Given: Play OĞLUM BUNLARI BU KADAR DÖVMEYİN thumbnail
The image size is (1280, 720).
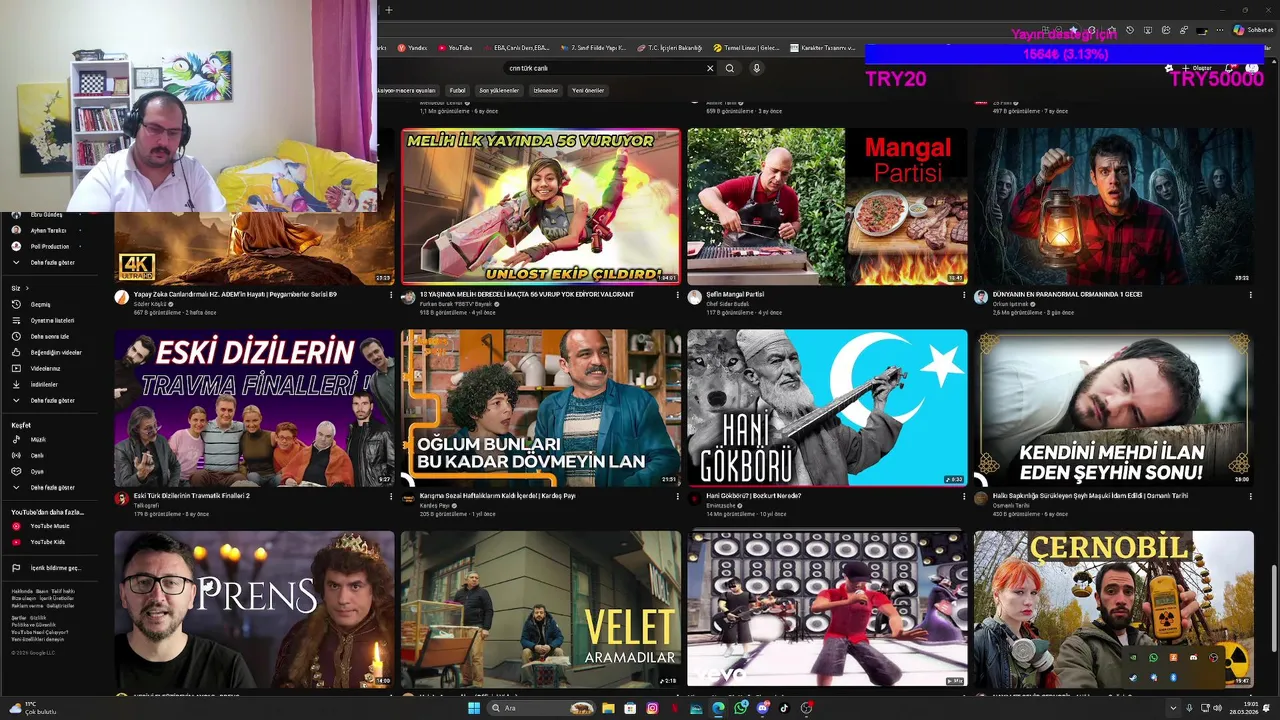Looking at the screenshot, I should click(x=541, y=408).
